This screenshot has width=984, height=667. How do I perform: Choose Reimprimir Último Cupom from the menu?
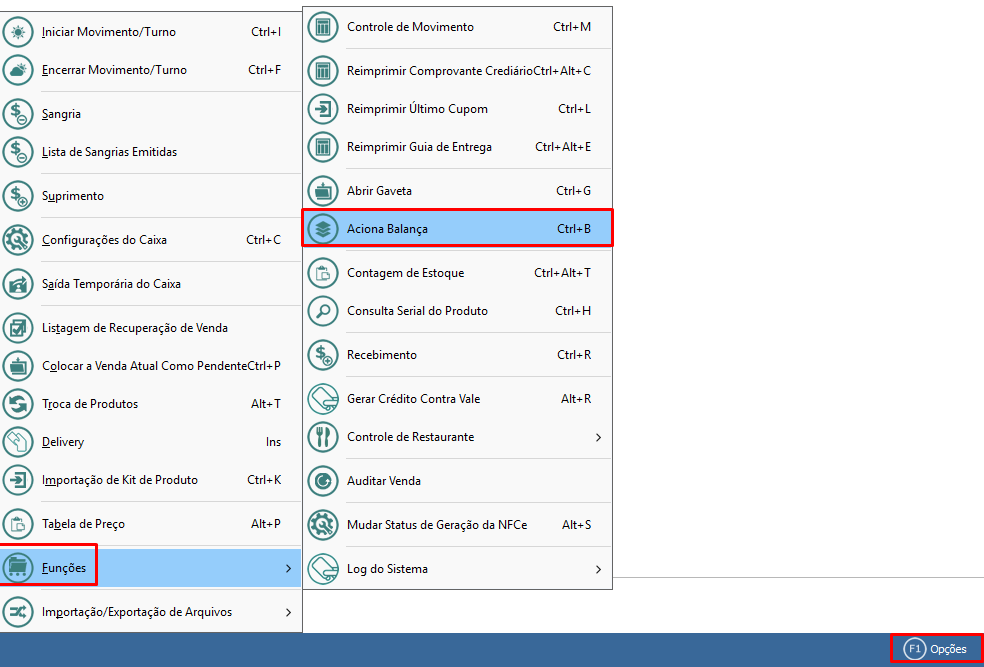tap(417, 109)
